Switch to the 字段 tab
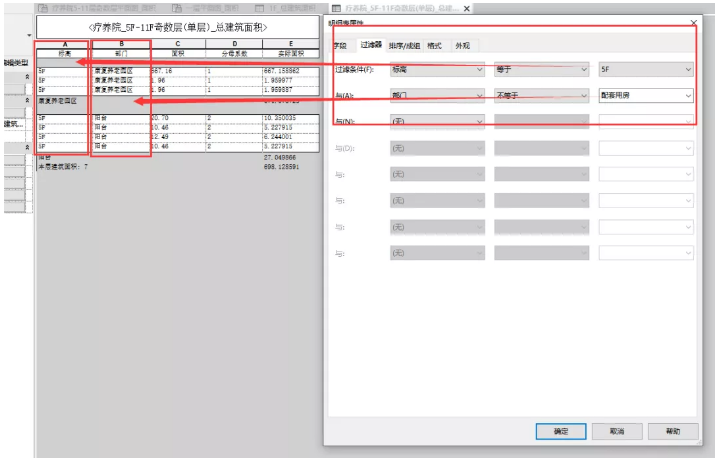720x460 pixels. tap(340, 45)
